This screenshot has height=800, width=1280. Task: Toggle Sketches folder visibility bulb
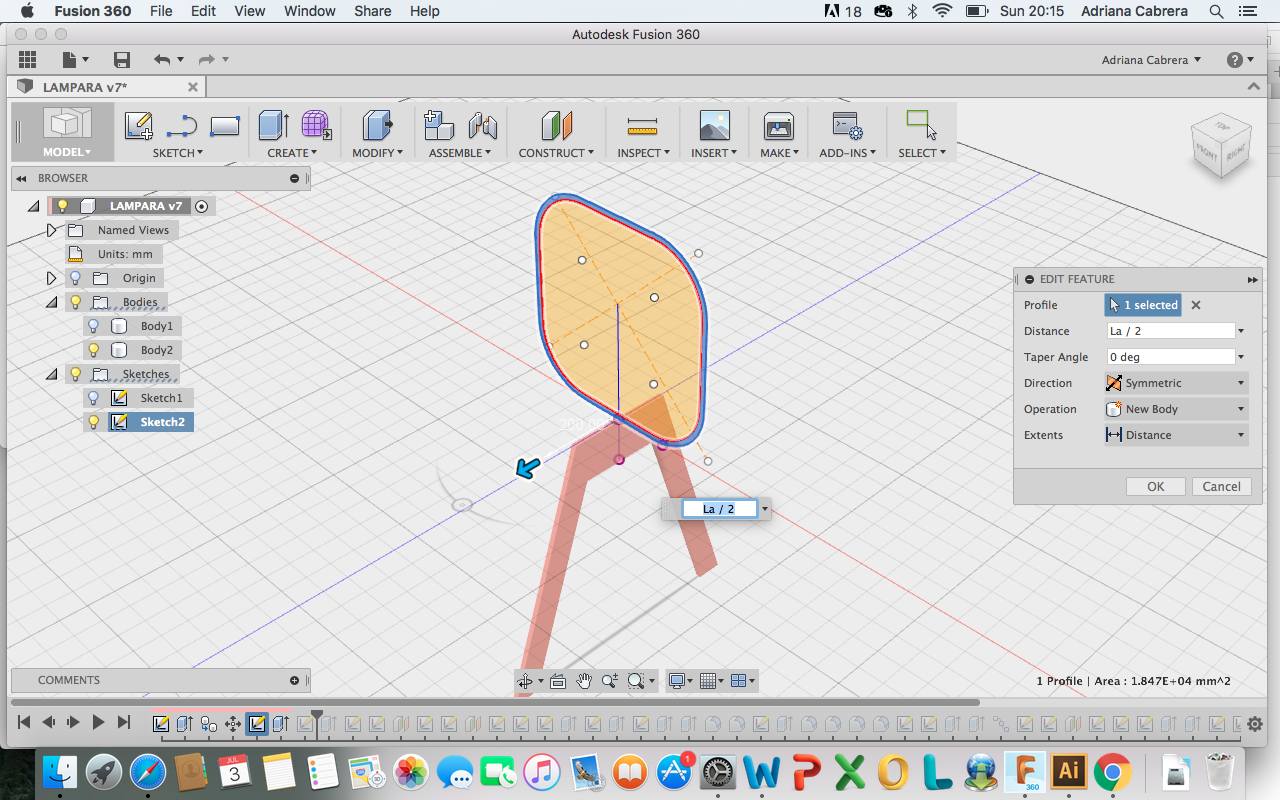coord(75,374)
